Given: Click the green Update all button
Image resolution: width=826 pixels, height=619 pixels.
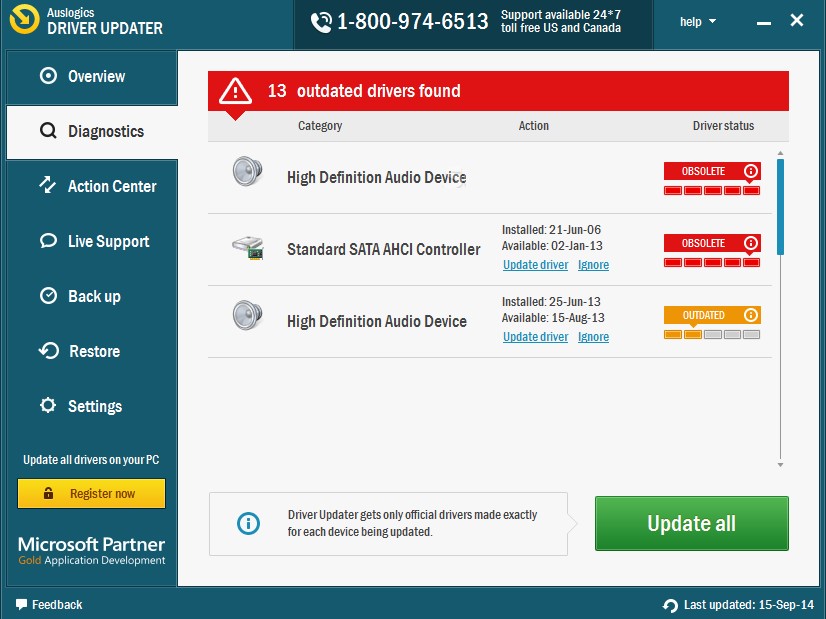Looking at the screenshot, I should [x=692, y=523].
